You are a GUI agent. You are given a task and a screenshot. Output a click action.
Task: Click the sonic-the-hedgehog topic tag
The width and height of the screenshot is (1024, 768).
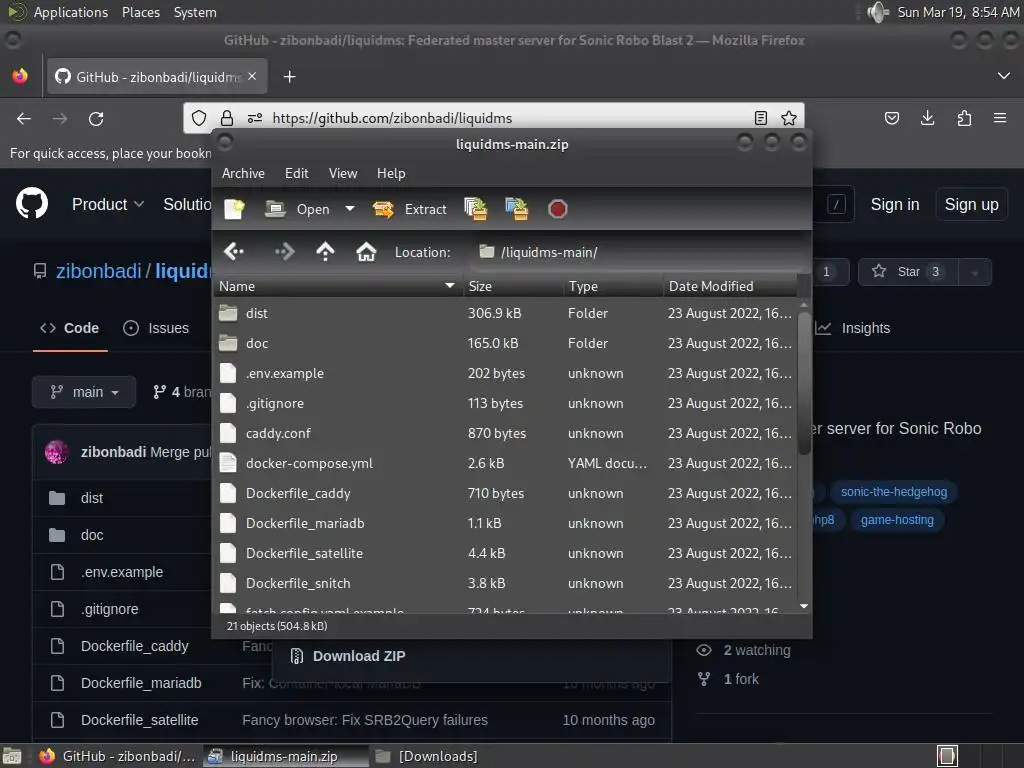coord(893,492)
